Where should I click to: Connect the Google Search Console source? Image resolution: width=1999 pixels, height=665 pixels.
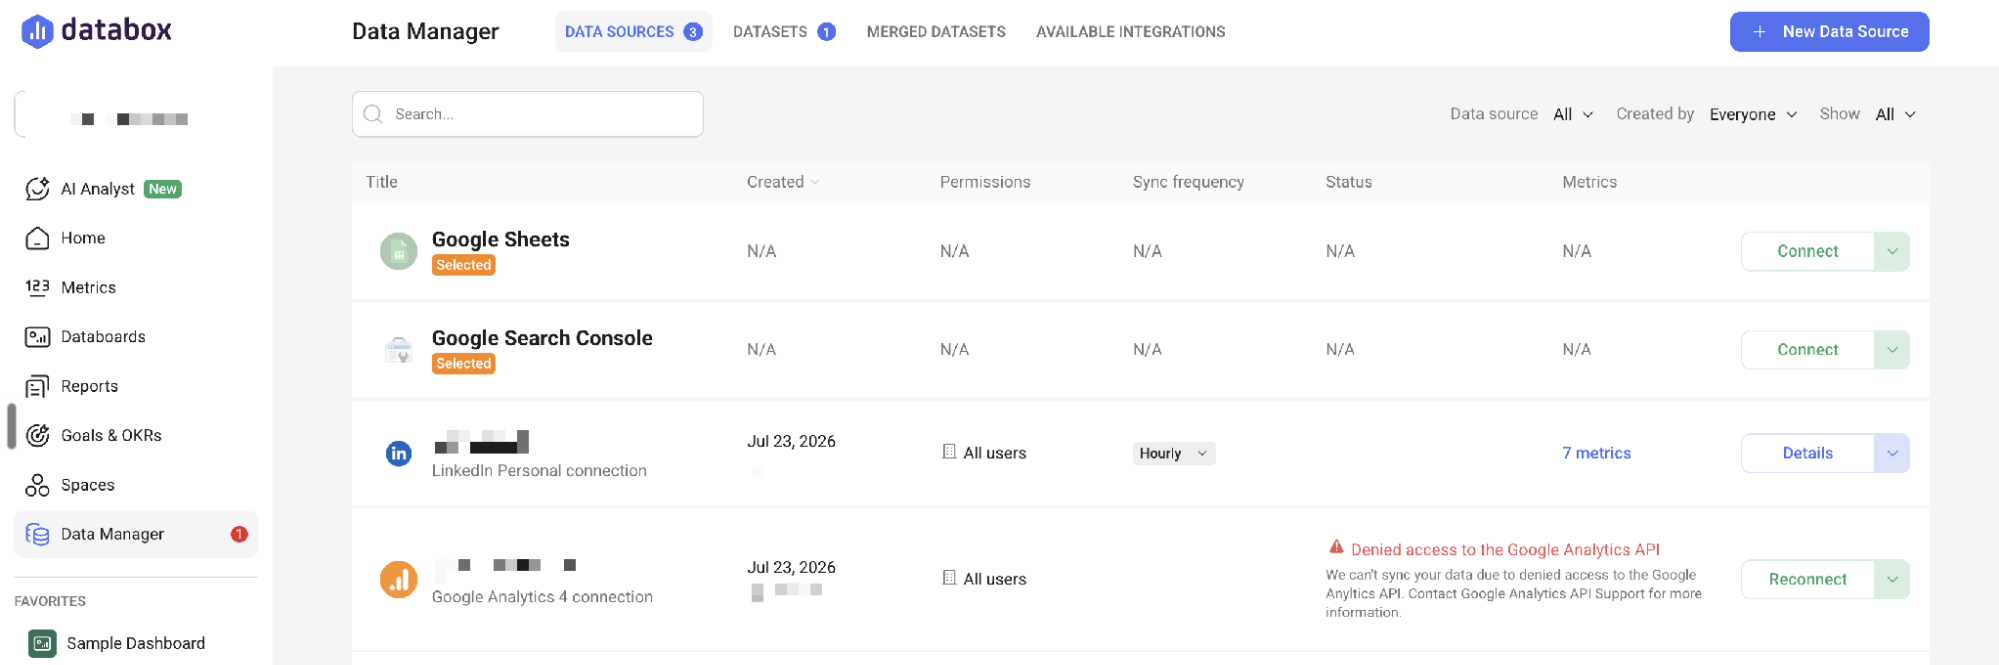(1807, 350)
